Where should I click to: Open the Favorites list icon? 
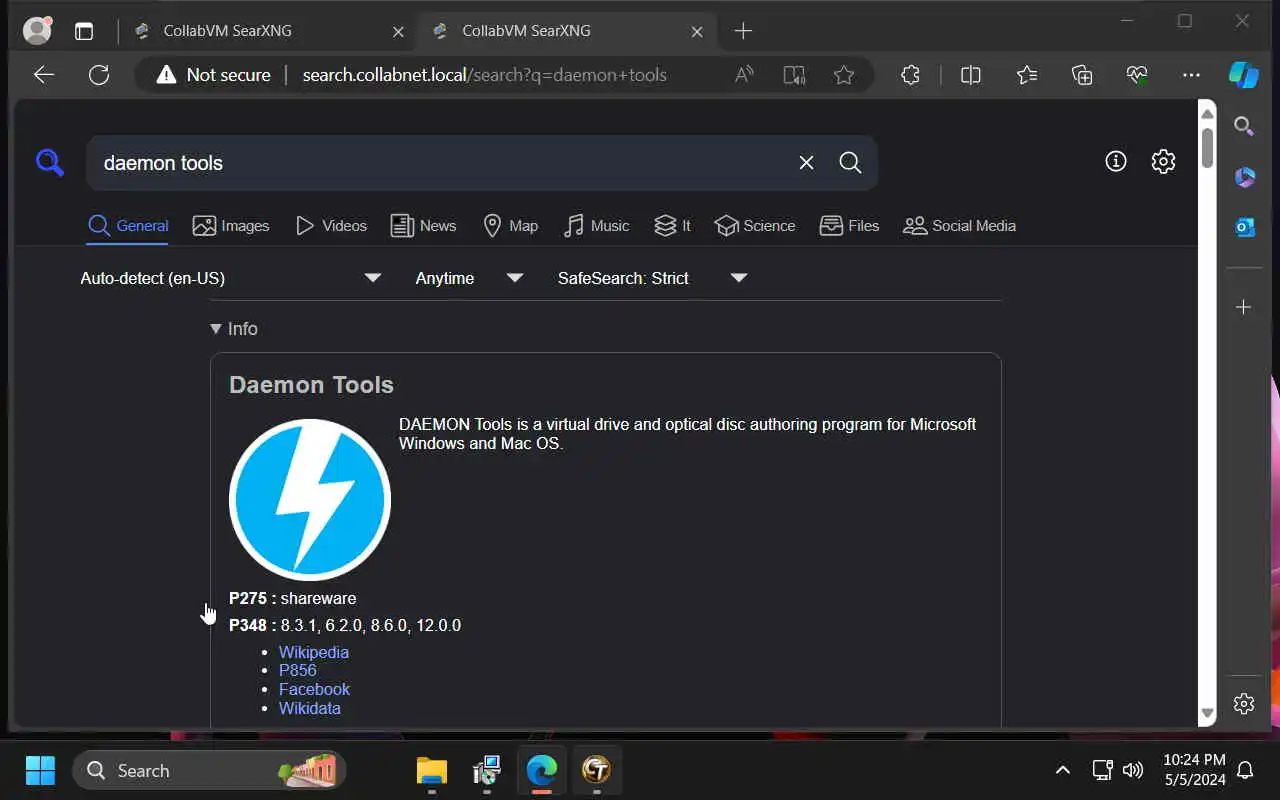pos(1027,75)
